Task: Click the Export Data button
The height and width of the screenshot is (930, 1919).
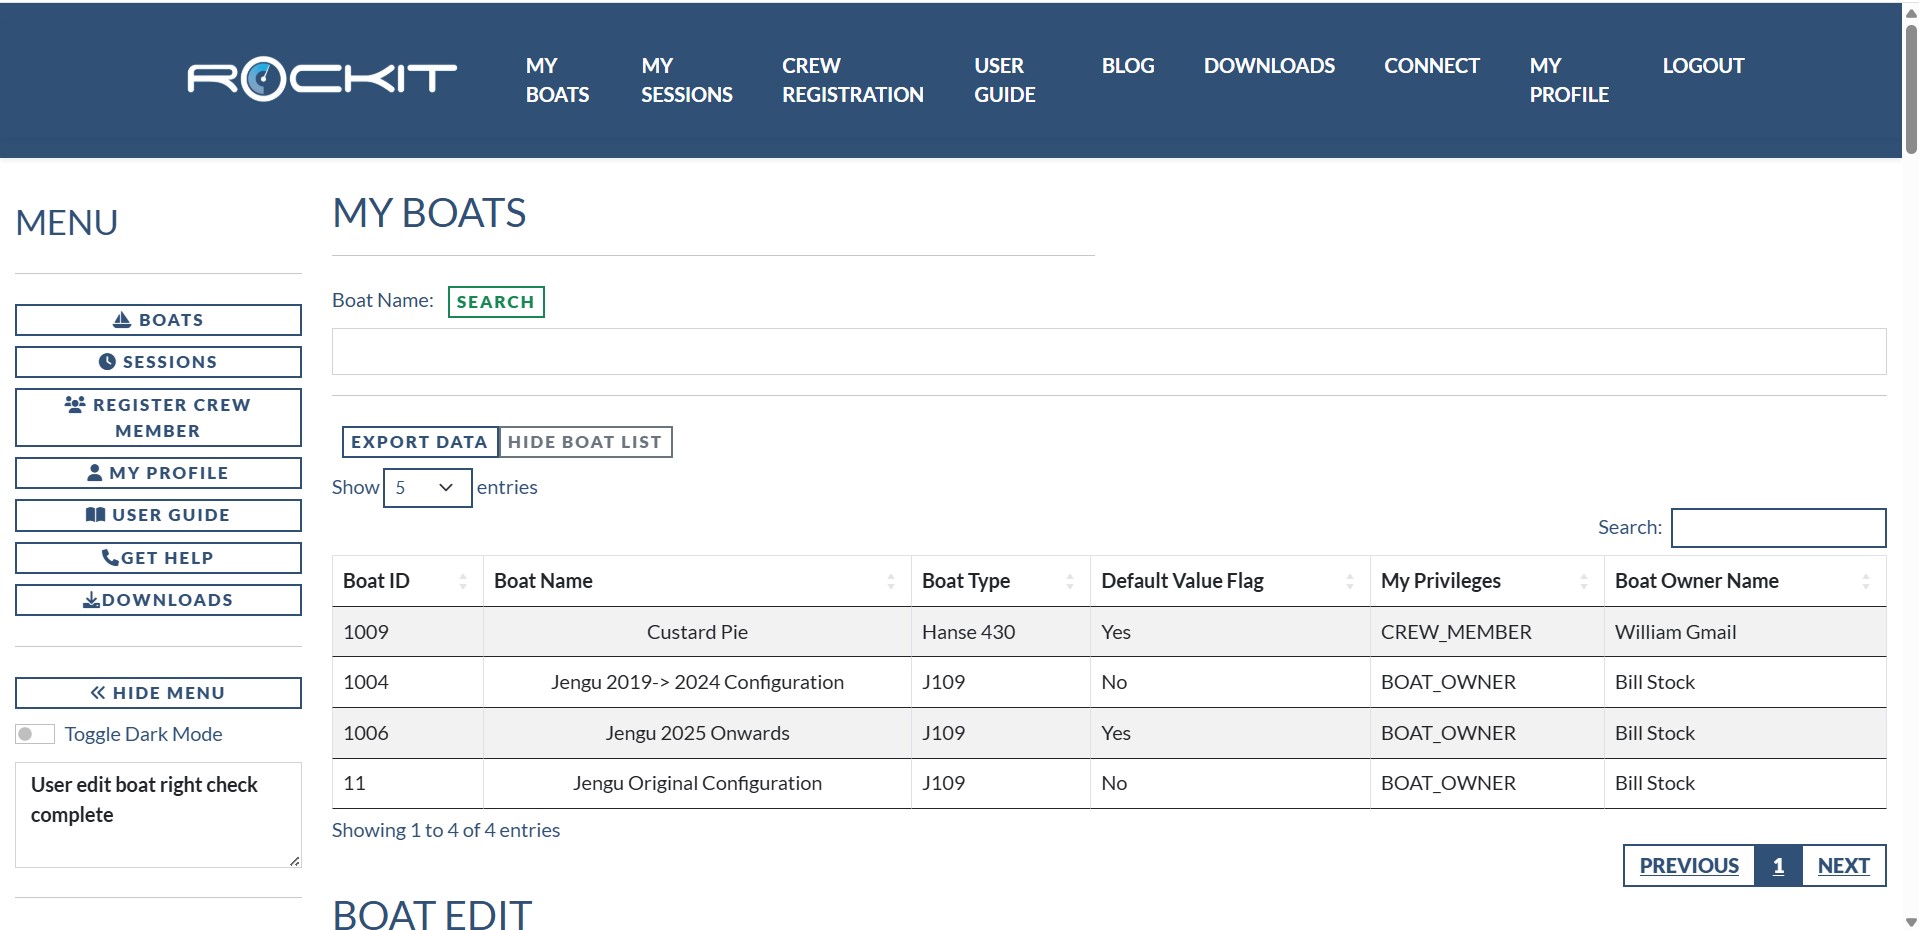Action: [419, 442]
